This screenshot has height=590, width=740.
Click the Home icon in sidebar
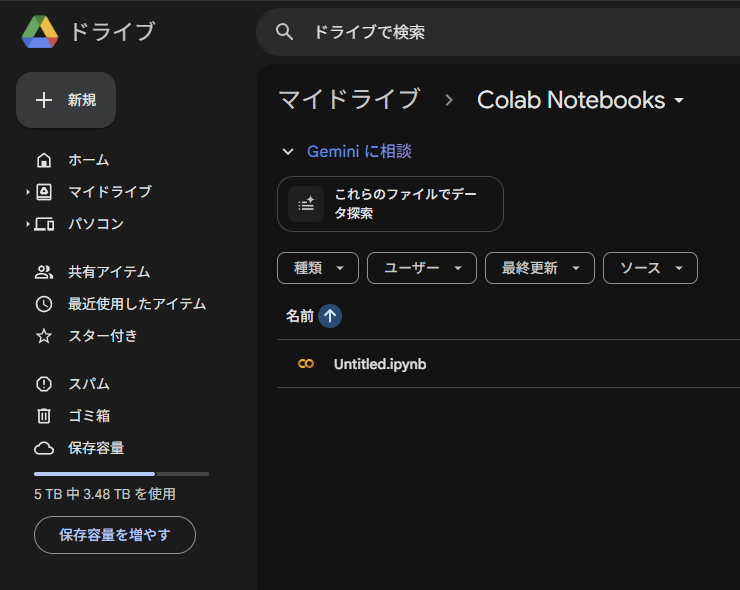(44, 160)
